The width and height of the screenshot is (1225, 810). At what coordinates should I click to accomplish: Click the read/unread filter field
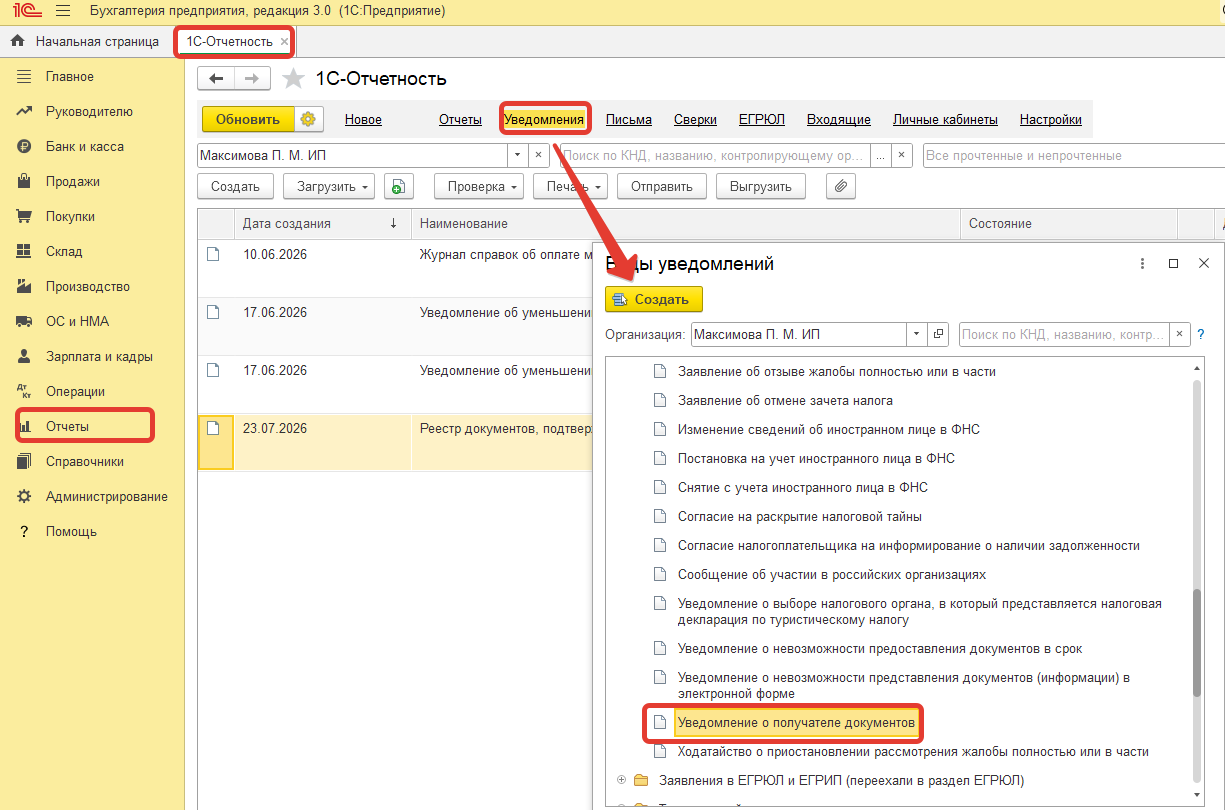point(1074,156)
